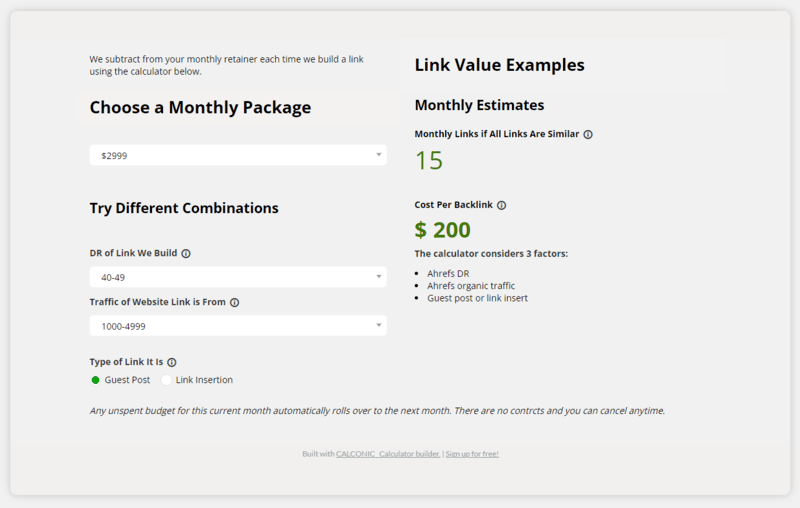Click the Ahrefs DR bullet item
Screen dimensions: 800x508
point(448,274)
